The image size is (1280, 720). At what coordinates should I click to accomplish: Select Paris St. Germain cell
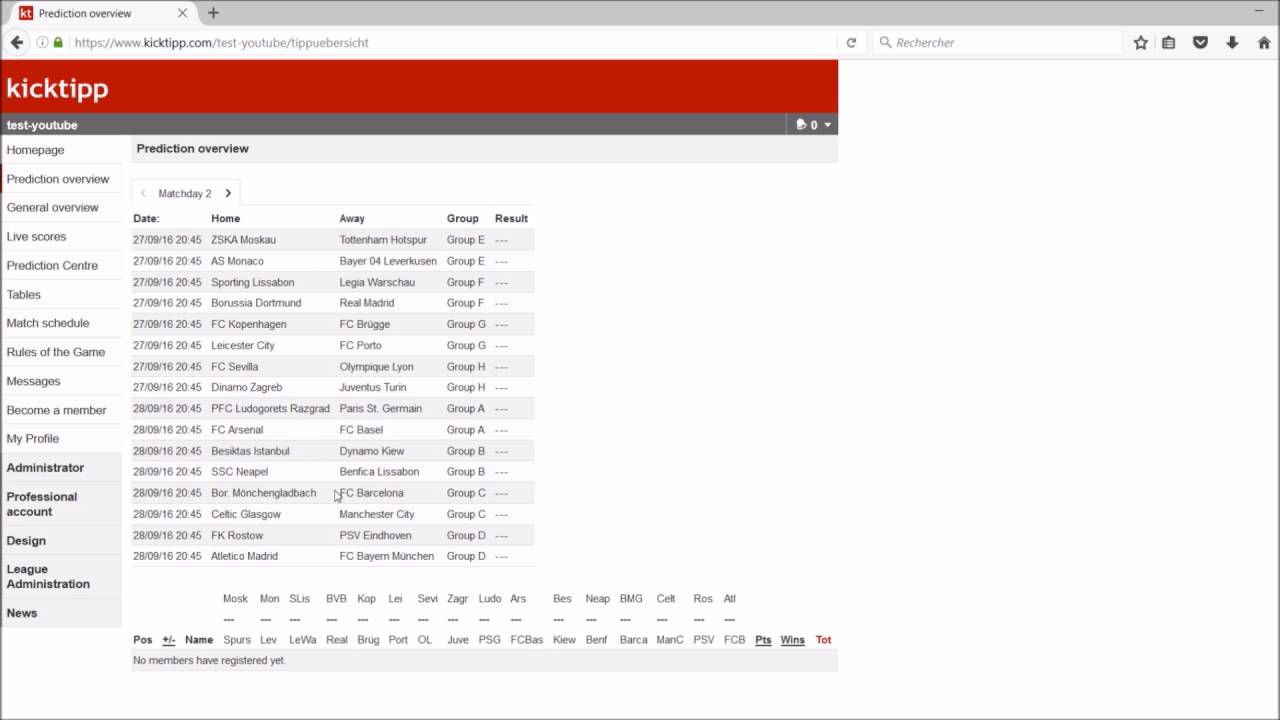click(x=381, y=409)
